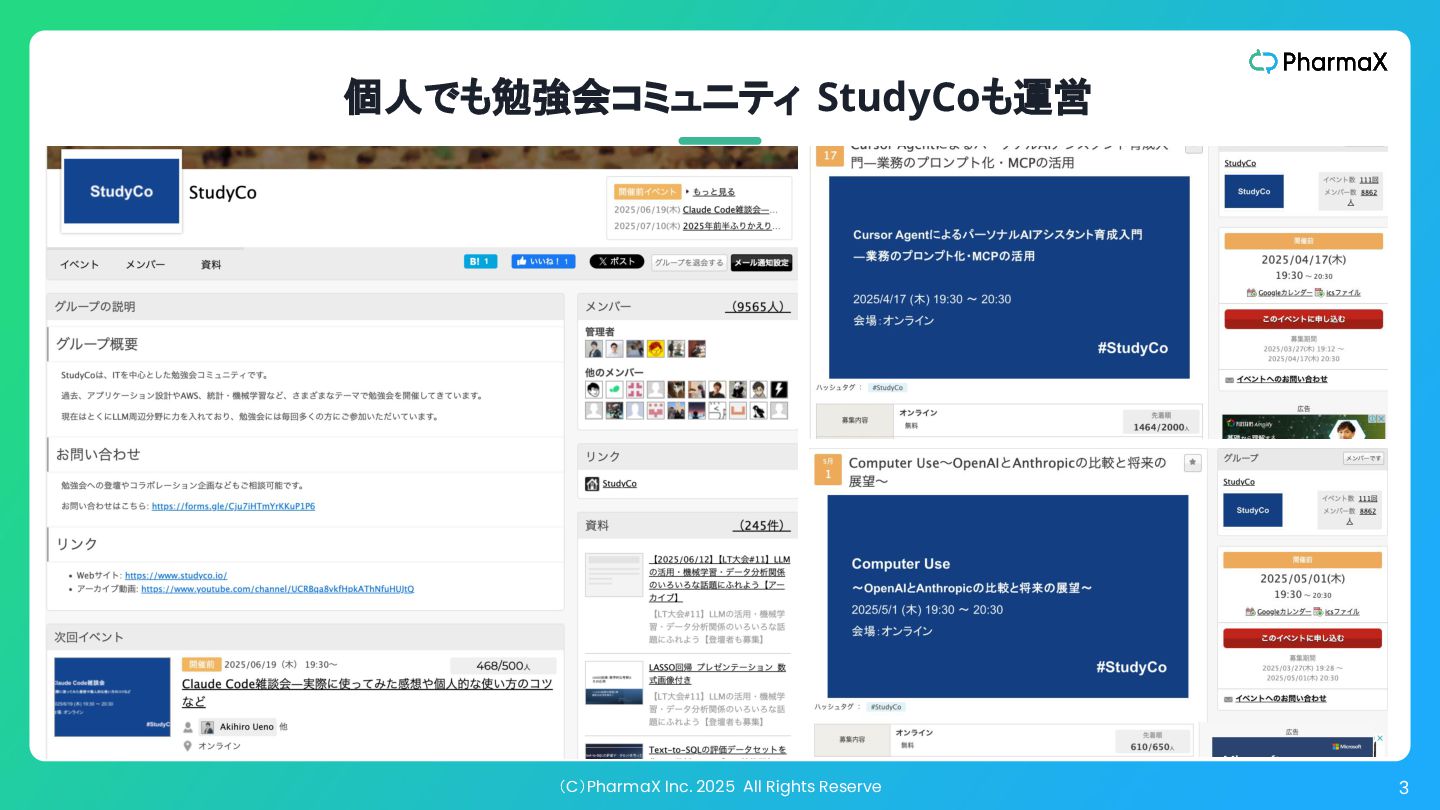1440x810 pixels.
Task: Open the YouTube archive channel link
Action: pyautogui.click(x=277, y=589)
